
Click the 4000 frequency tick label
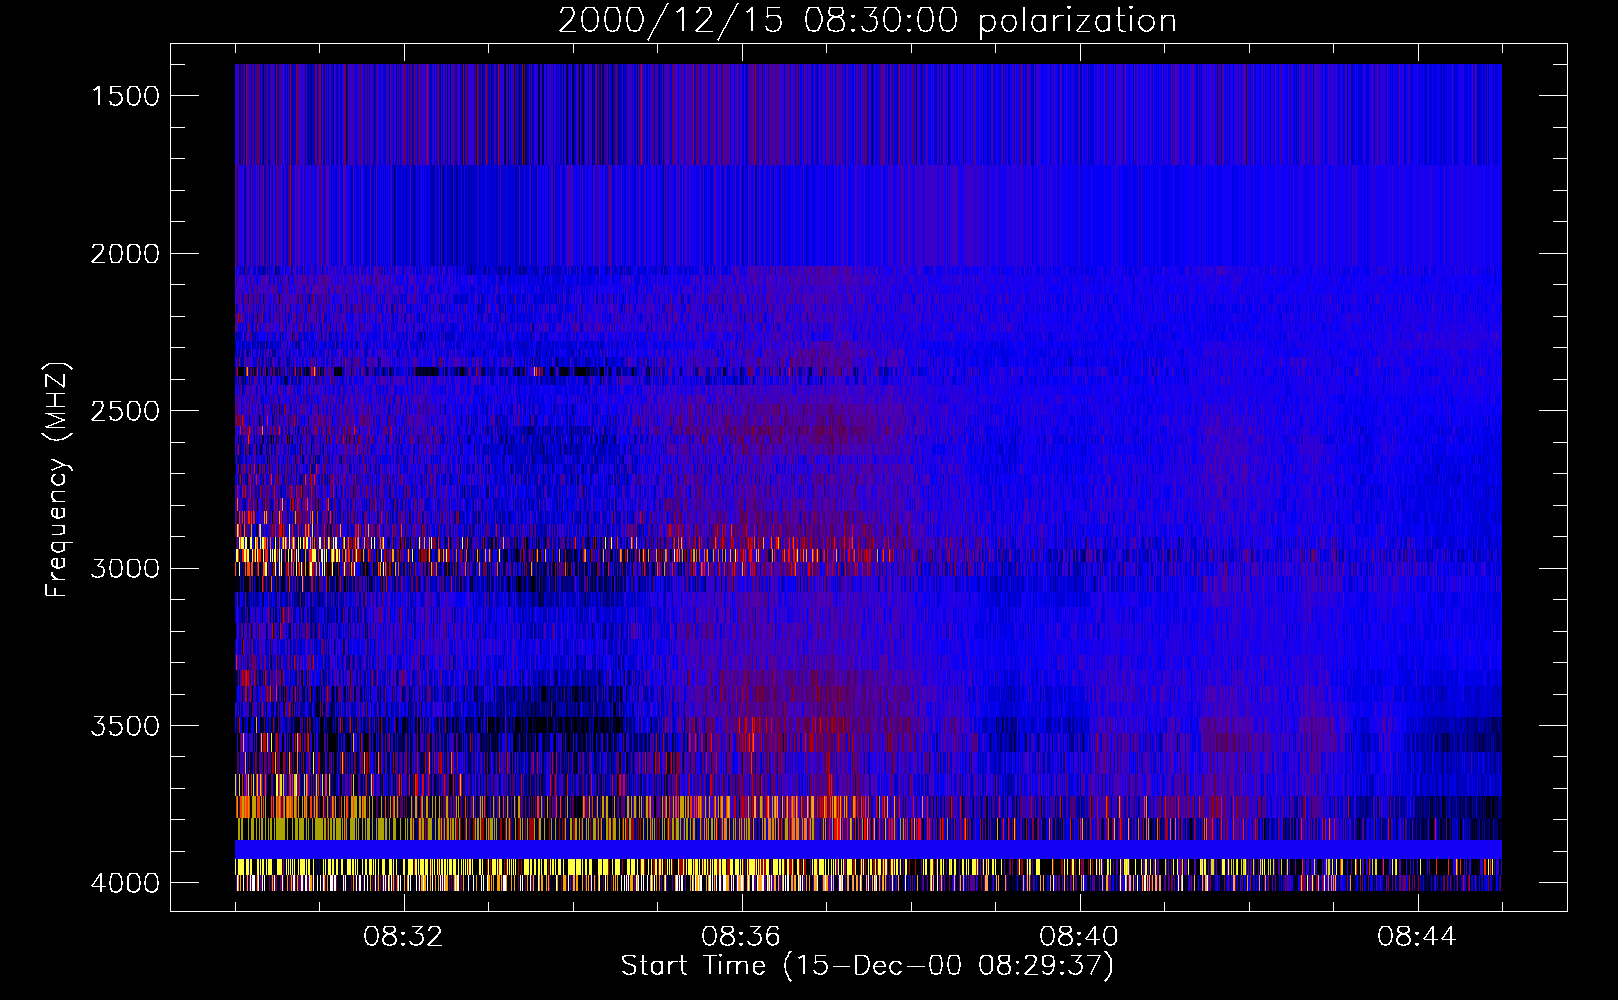click(125, 883)
